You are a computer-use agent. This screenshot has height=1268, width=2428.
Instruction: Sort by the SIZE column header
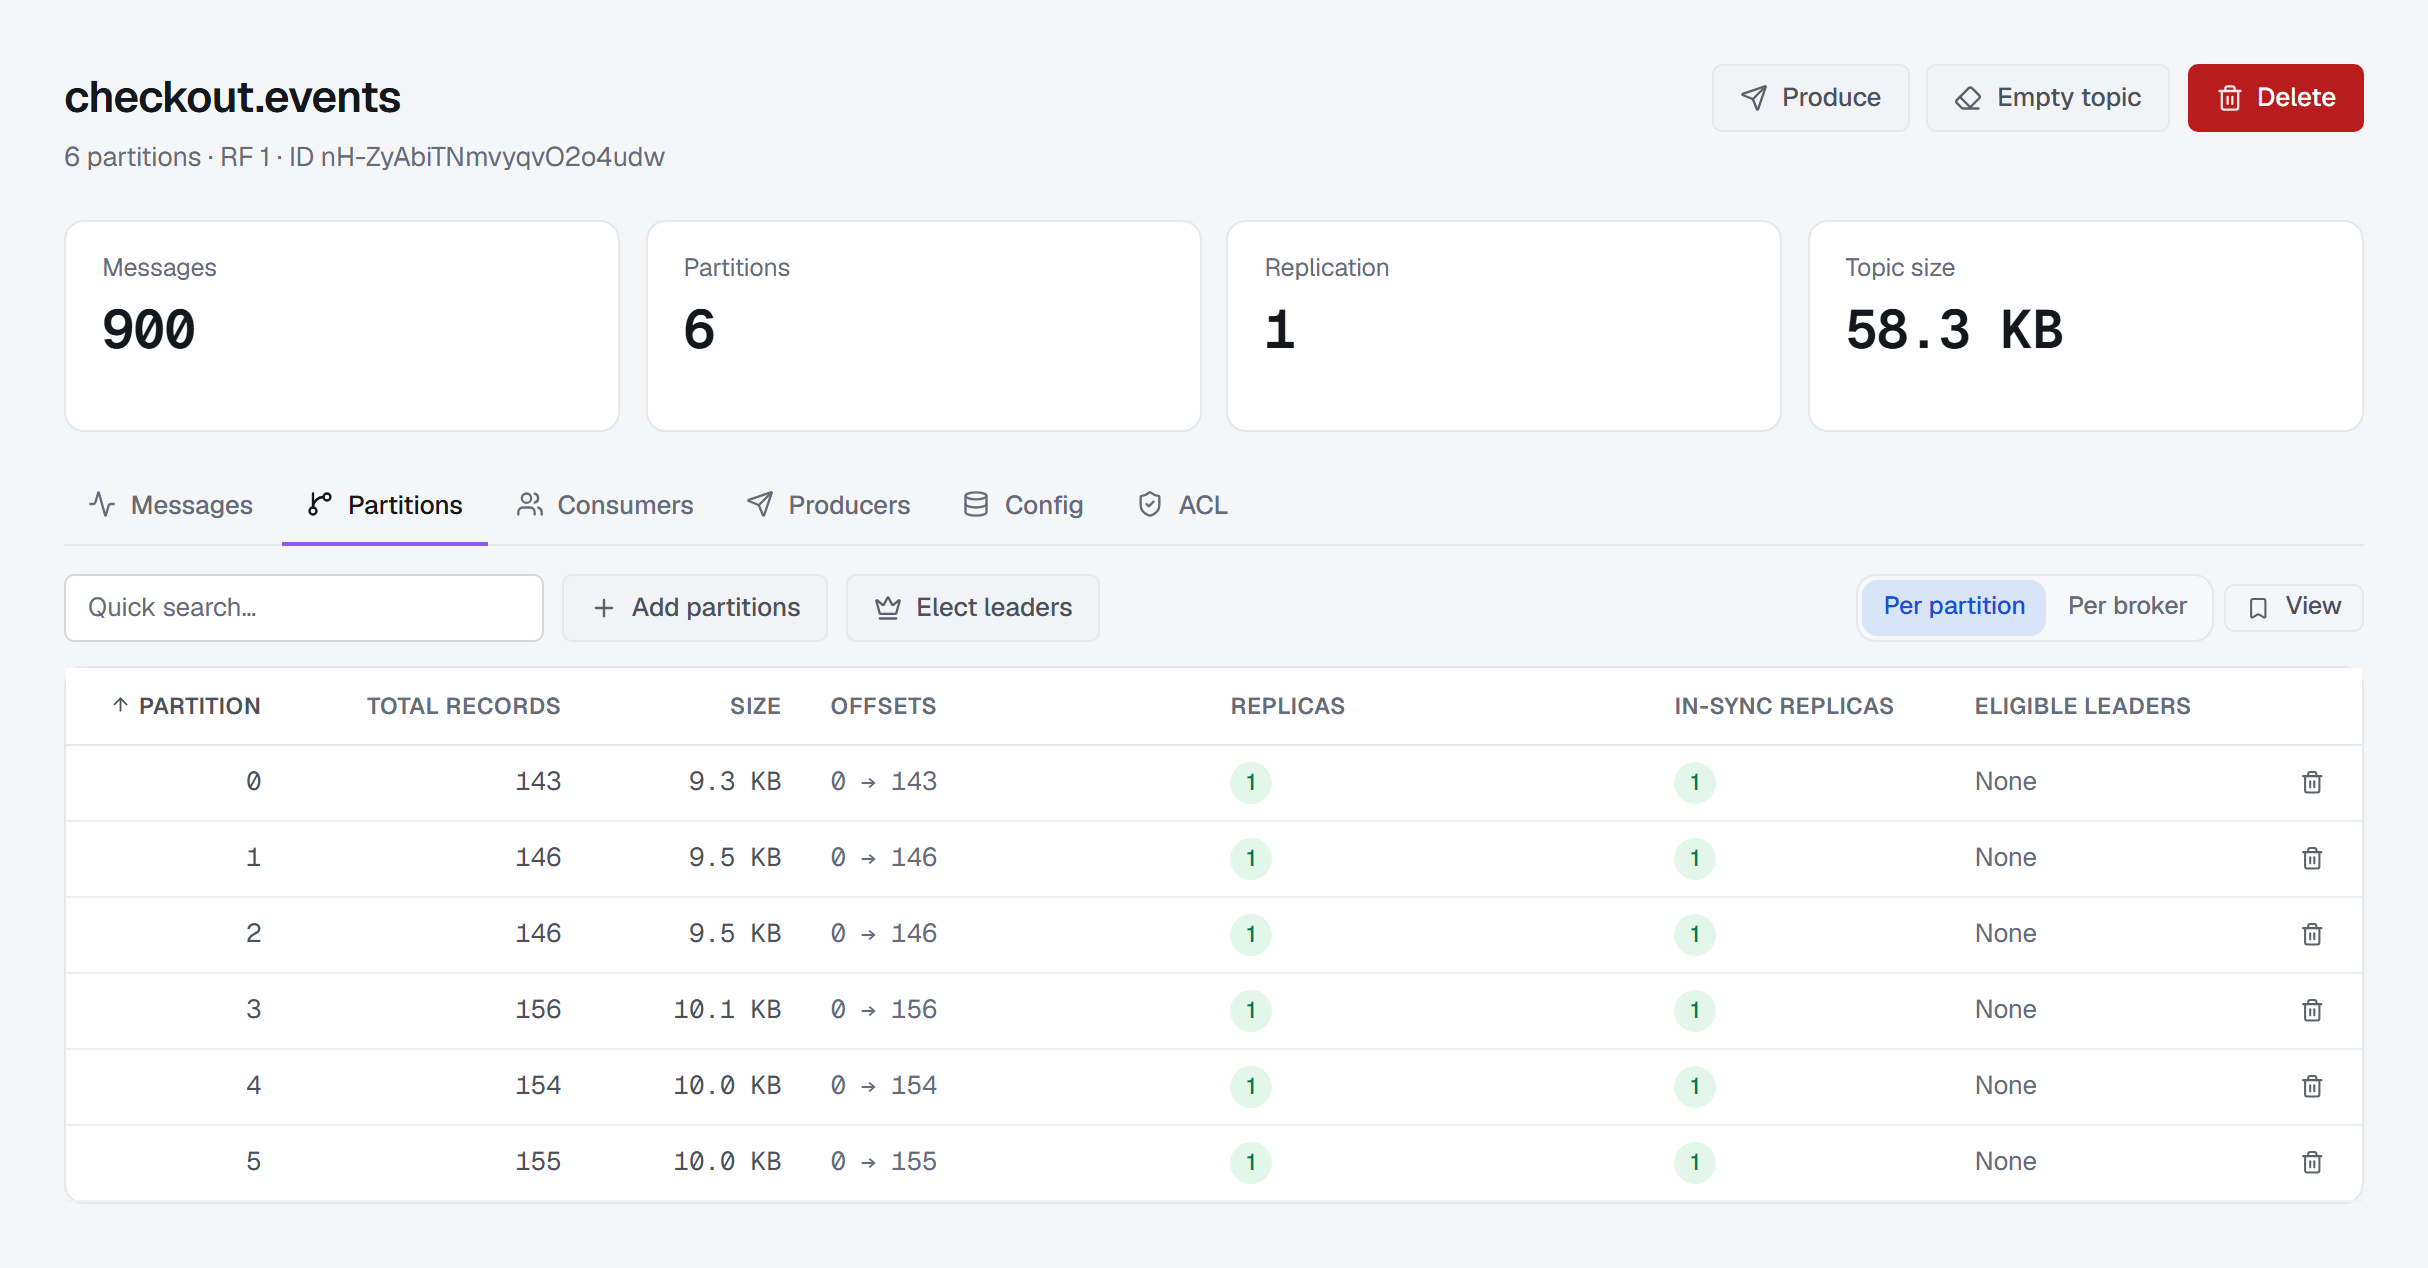pyautogui.click(x=755, y=706)
